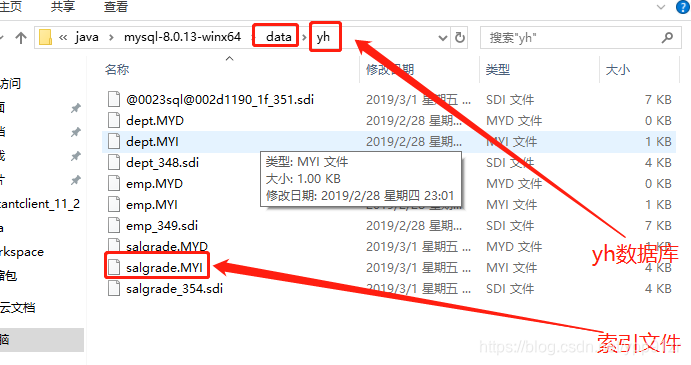This screenshot has width=691, height=365.
Task: Open the address bar history dropdown
Action: tap(443, 38)
